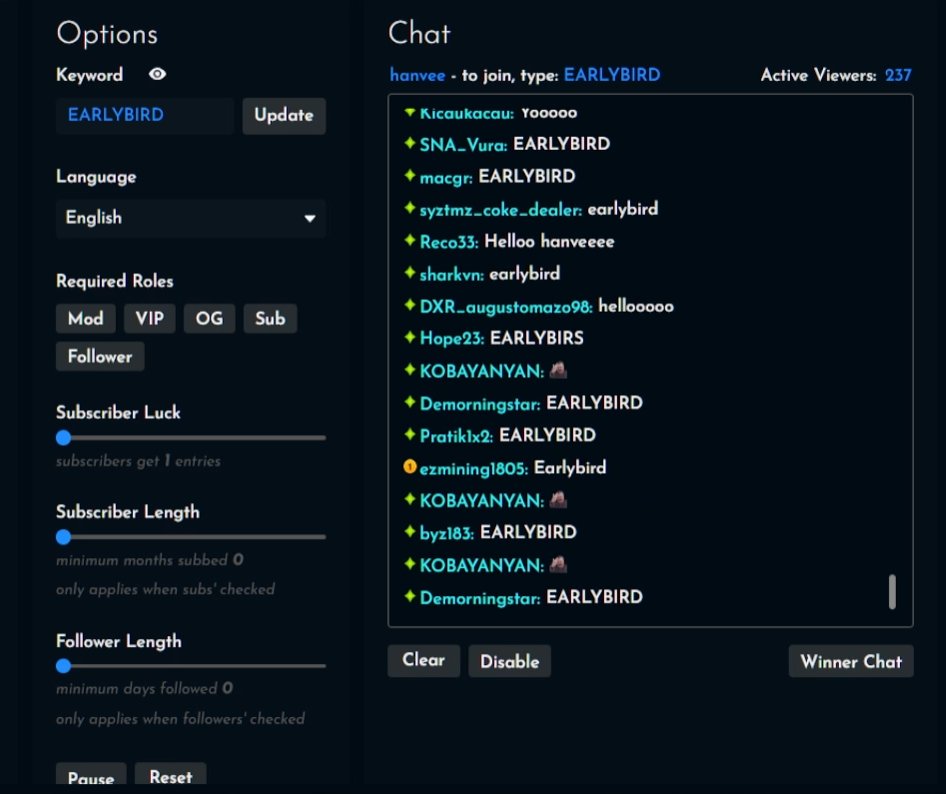Toggle the OG required role
Image resolution: width=946 pixels, height=794 pixels.
[209, 319]
